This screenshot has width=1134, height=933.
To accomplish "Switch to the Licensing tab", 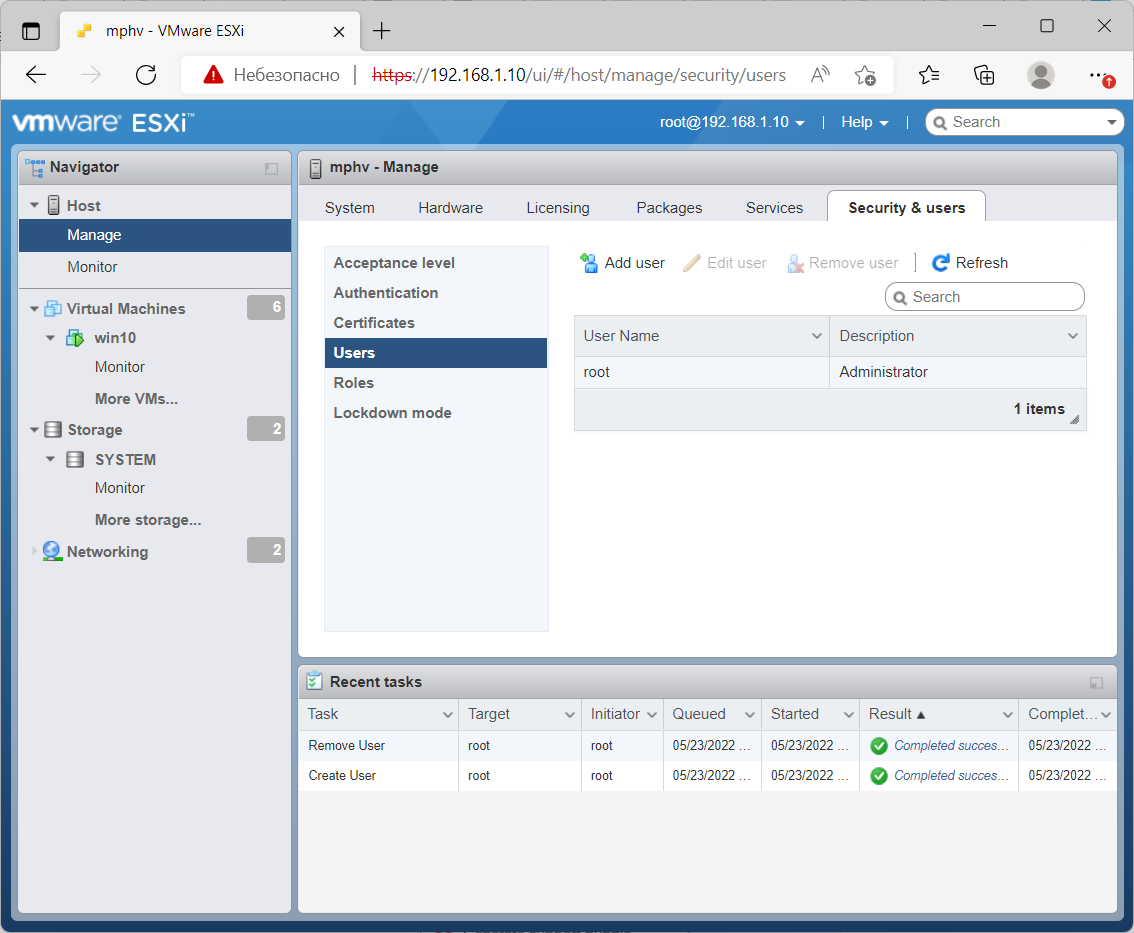I will click(x=558, y=208).
